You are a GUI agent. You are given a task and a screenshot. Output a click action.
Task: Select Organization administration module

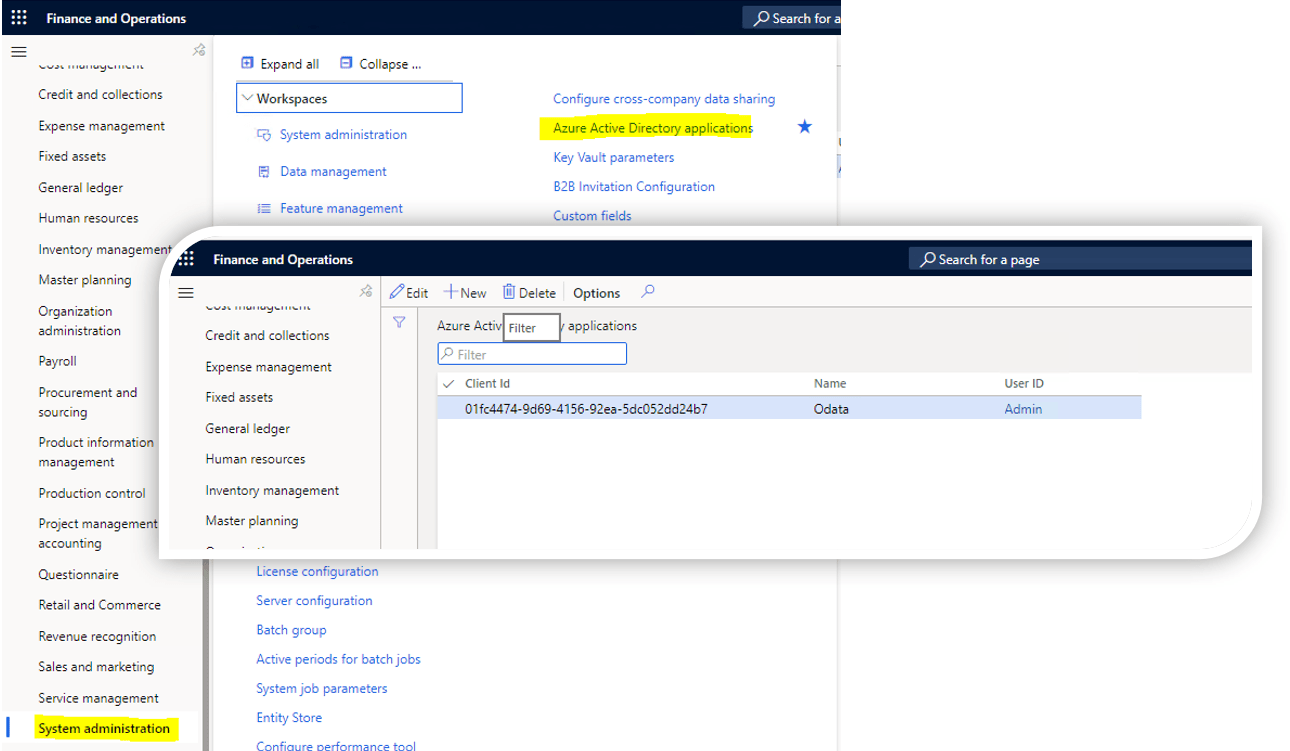pos(79,320)
